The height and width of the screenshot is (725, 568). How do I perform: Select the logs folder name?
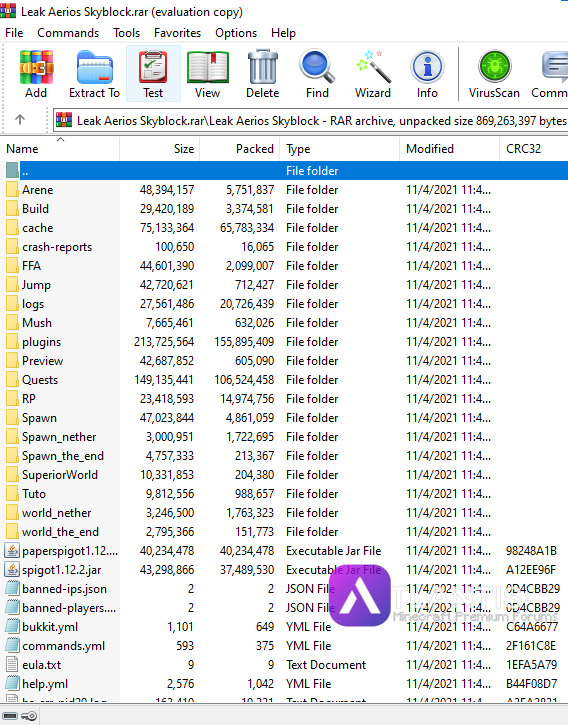[33, 304]
